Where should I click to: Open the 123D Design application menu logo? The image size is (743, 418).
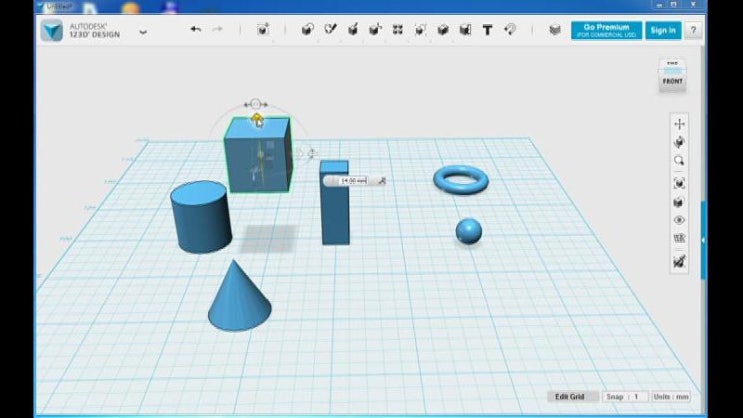tap(52, 30)
